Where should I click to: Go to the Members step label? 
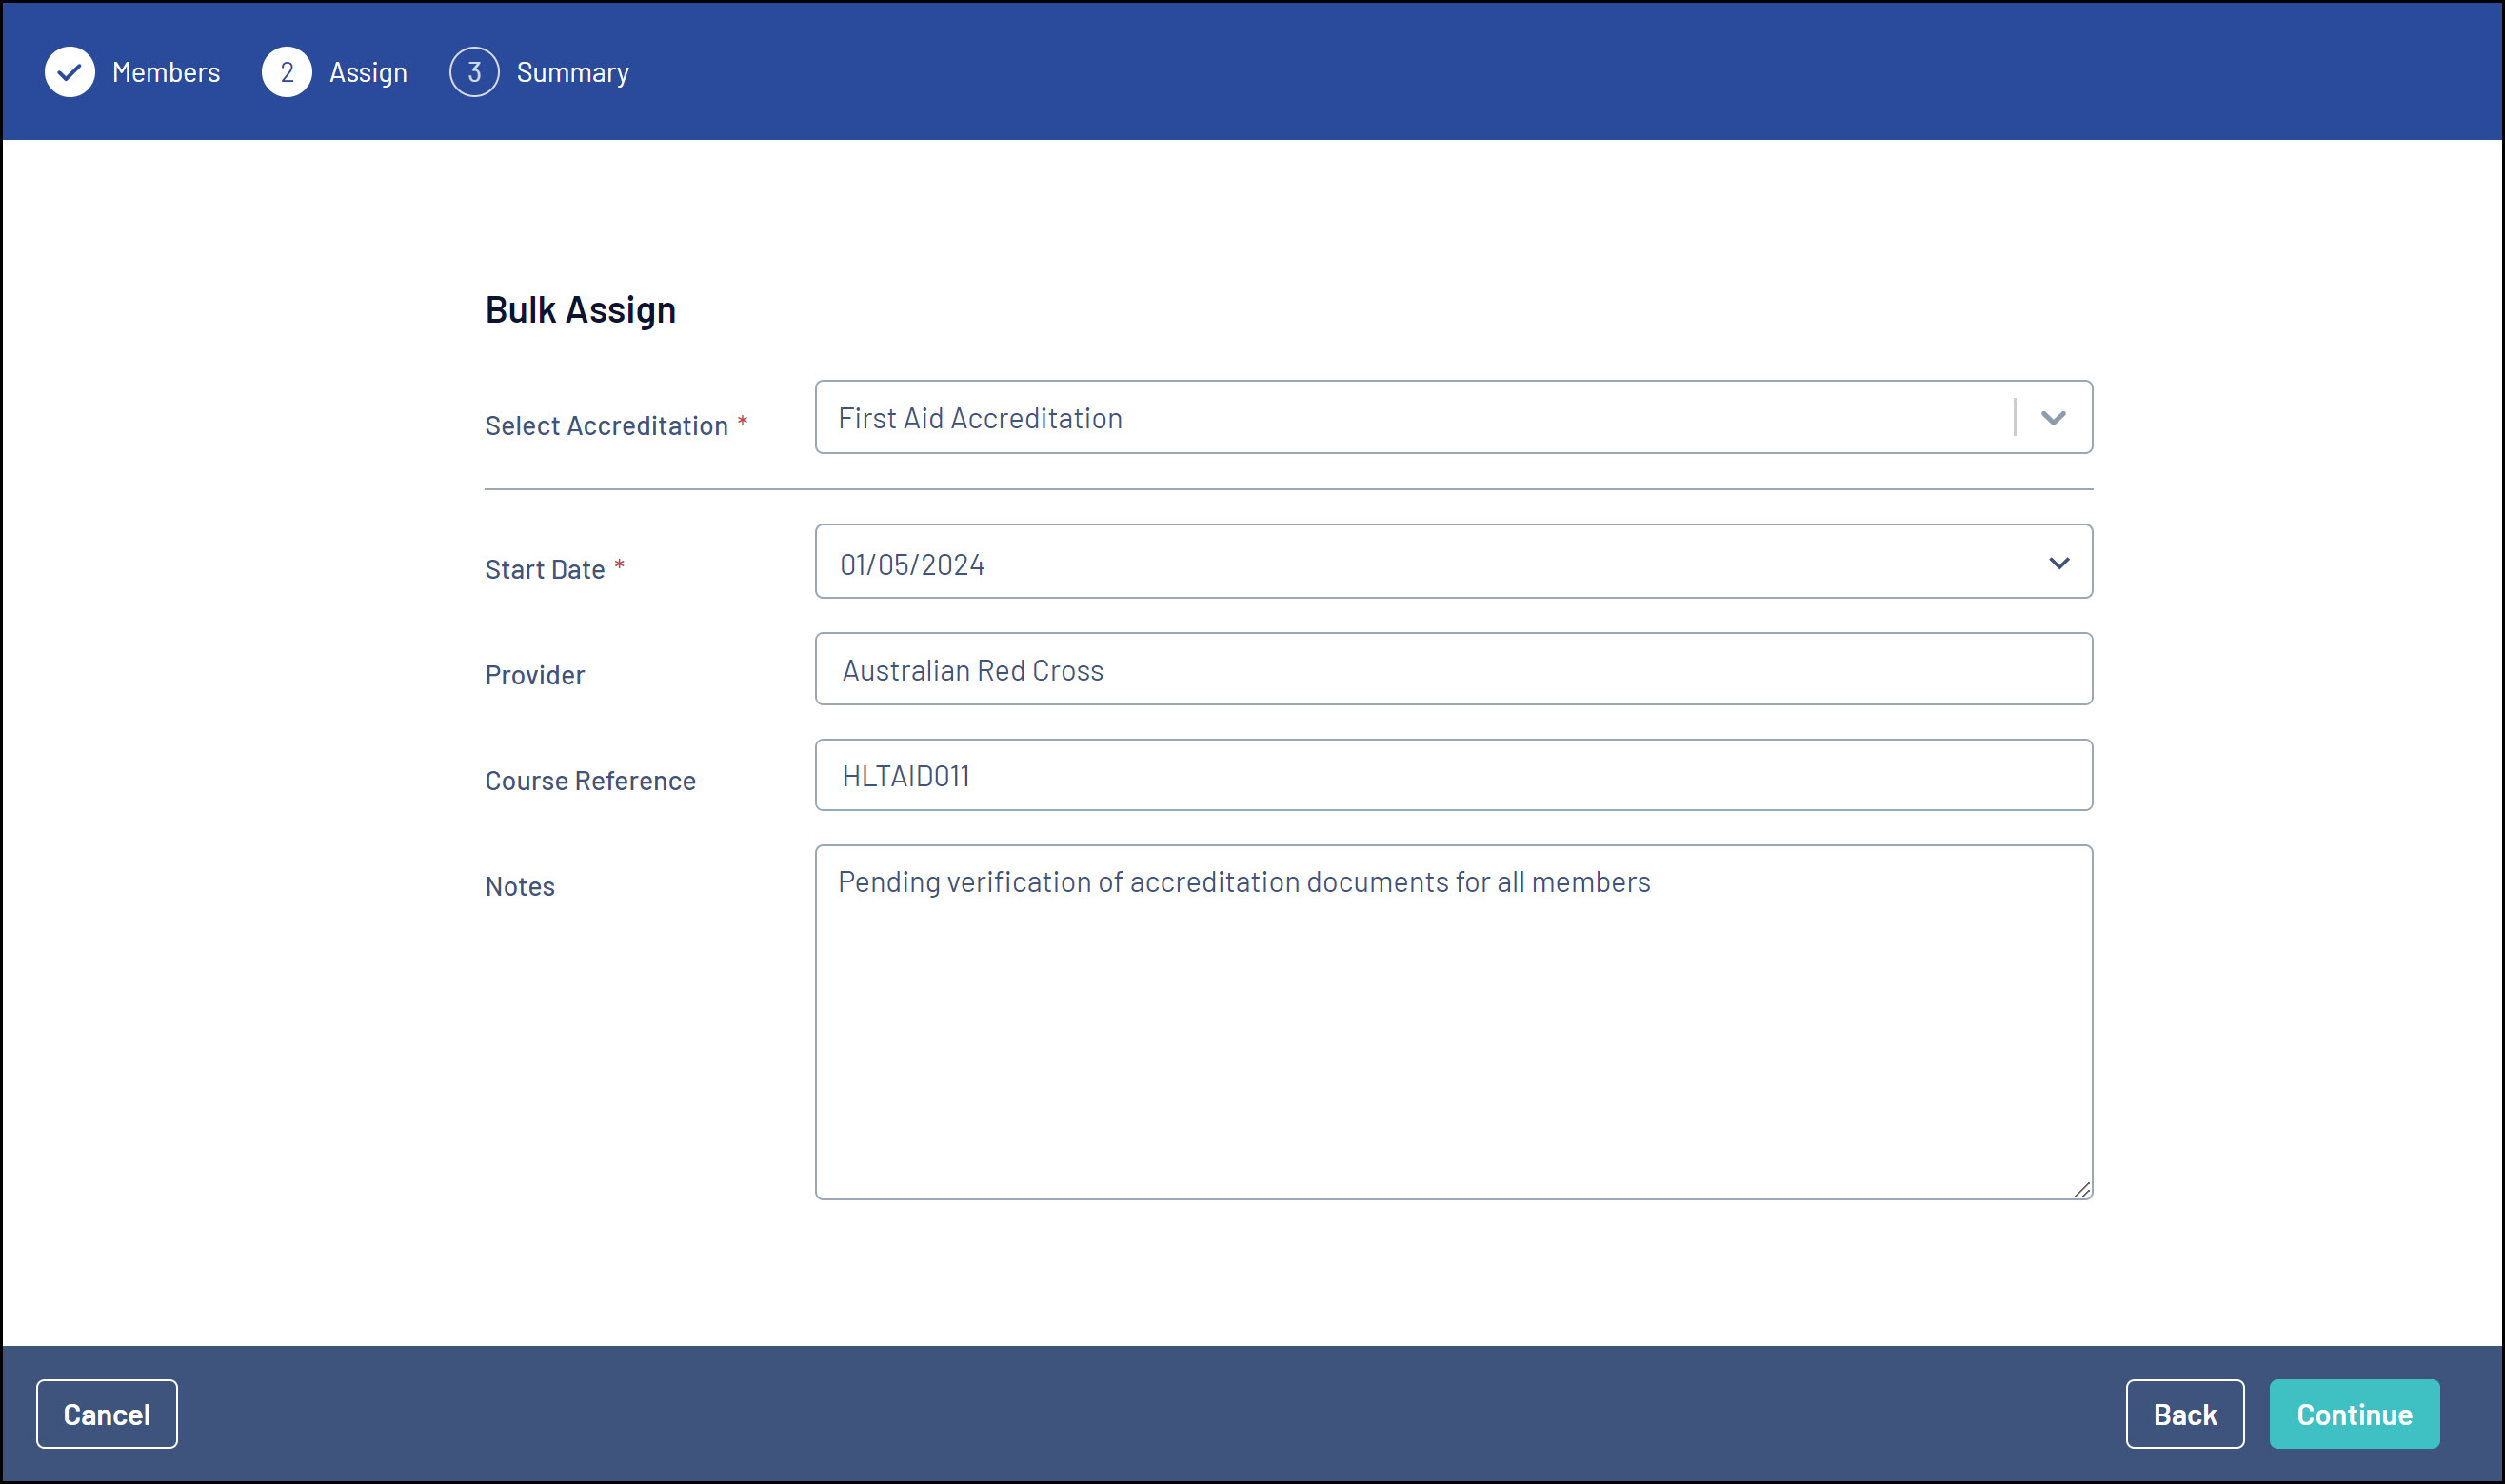(x=166, y=72)
